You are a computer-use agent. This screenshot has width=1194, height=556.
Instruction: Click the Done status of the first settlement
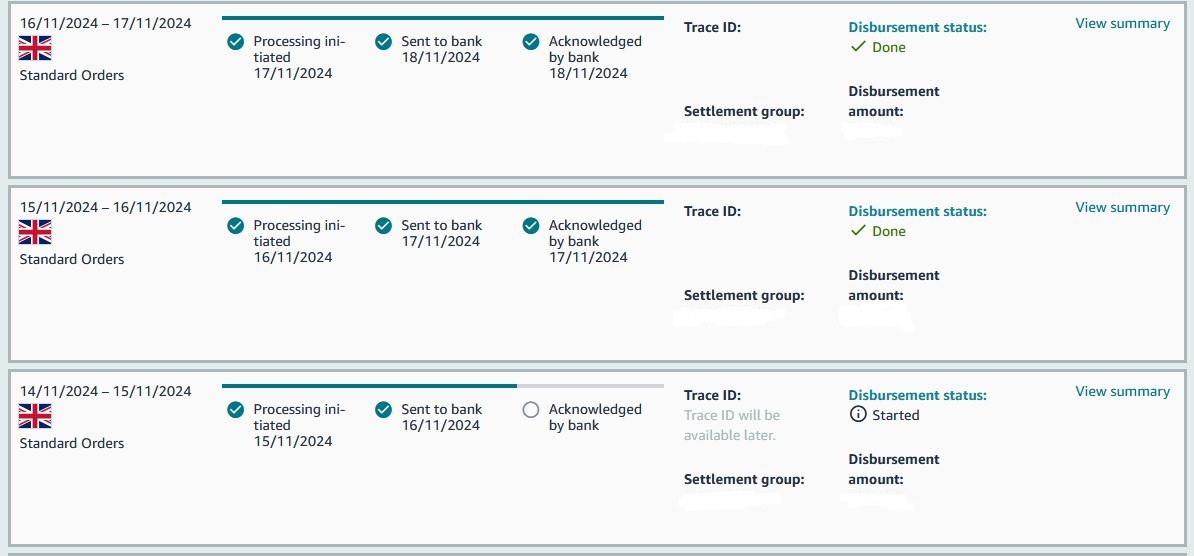878,47
